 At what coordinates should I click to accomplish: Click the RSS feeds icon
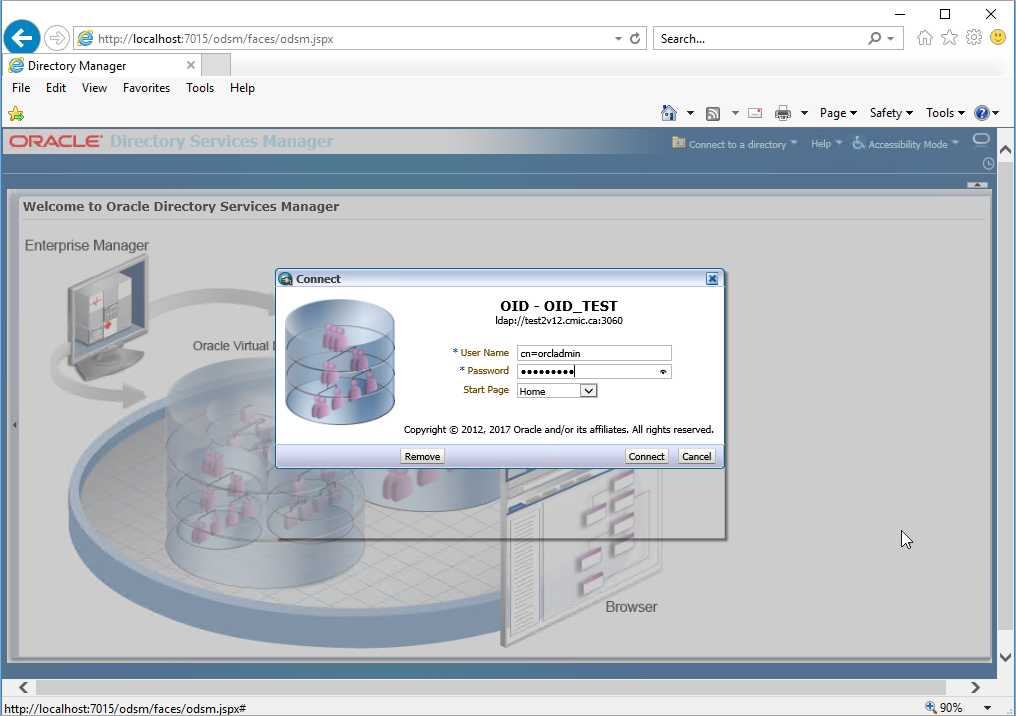click(713, 113)
